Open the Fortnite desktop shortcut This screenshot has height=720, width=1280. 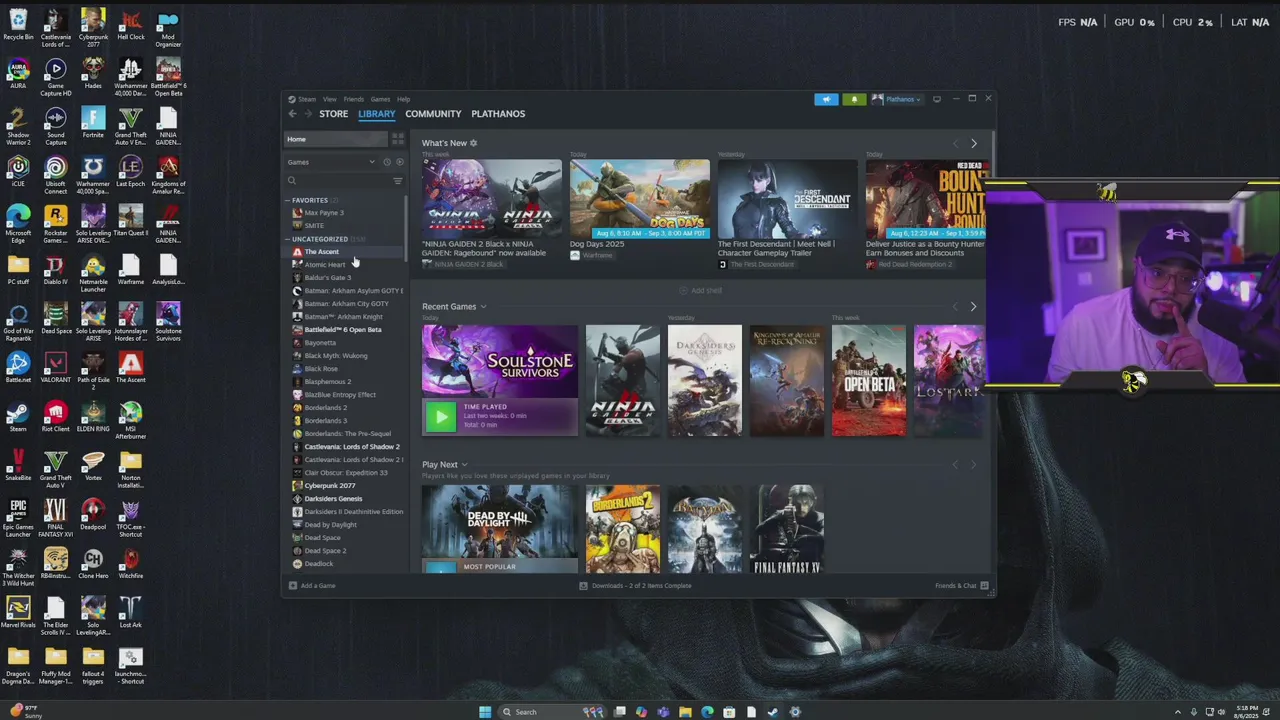click(93, 124)
